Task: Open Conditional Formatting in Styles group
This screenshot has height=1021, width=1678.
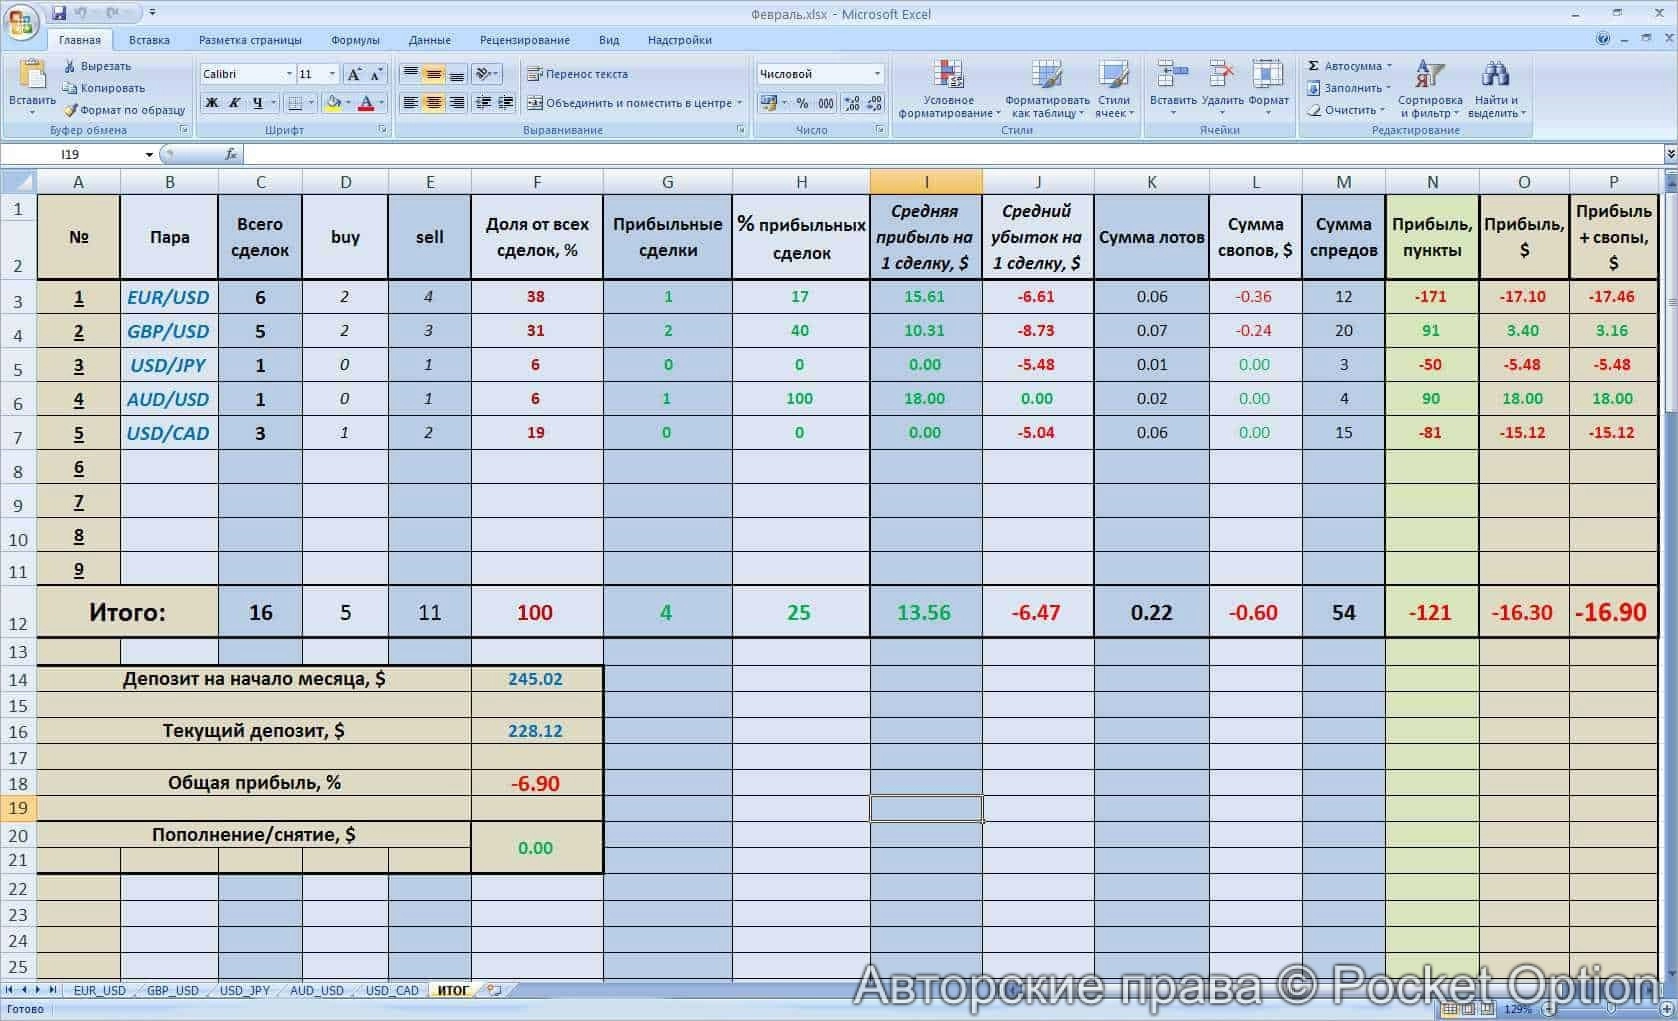Action: pyautogui.click(x=948, y=88)
